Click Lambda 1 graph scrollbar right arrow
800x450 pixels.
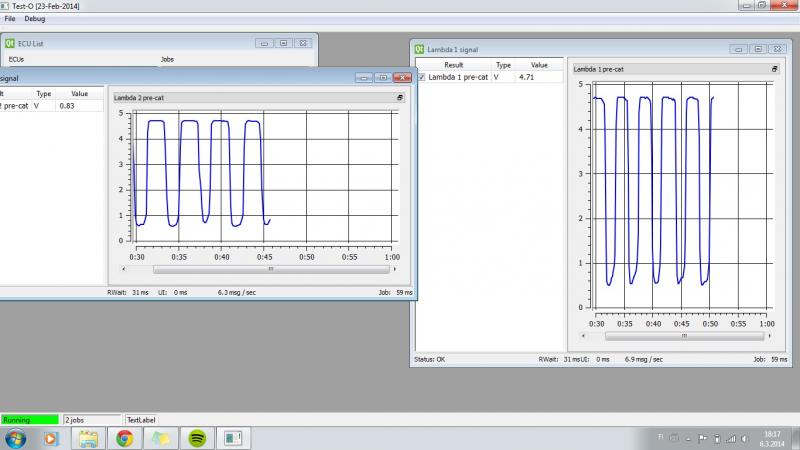pos(770,335)
